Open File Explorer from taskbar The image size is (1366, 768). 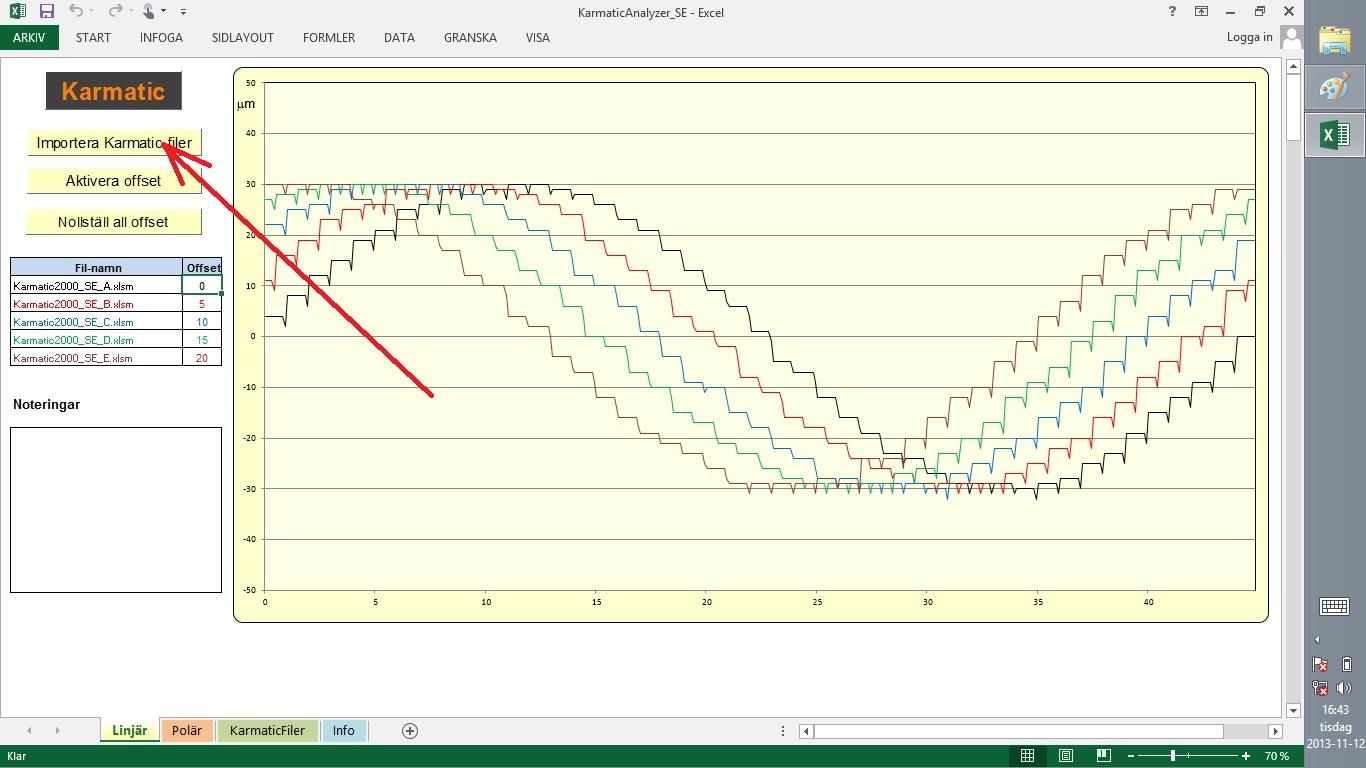coord(1335,41)
